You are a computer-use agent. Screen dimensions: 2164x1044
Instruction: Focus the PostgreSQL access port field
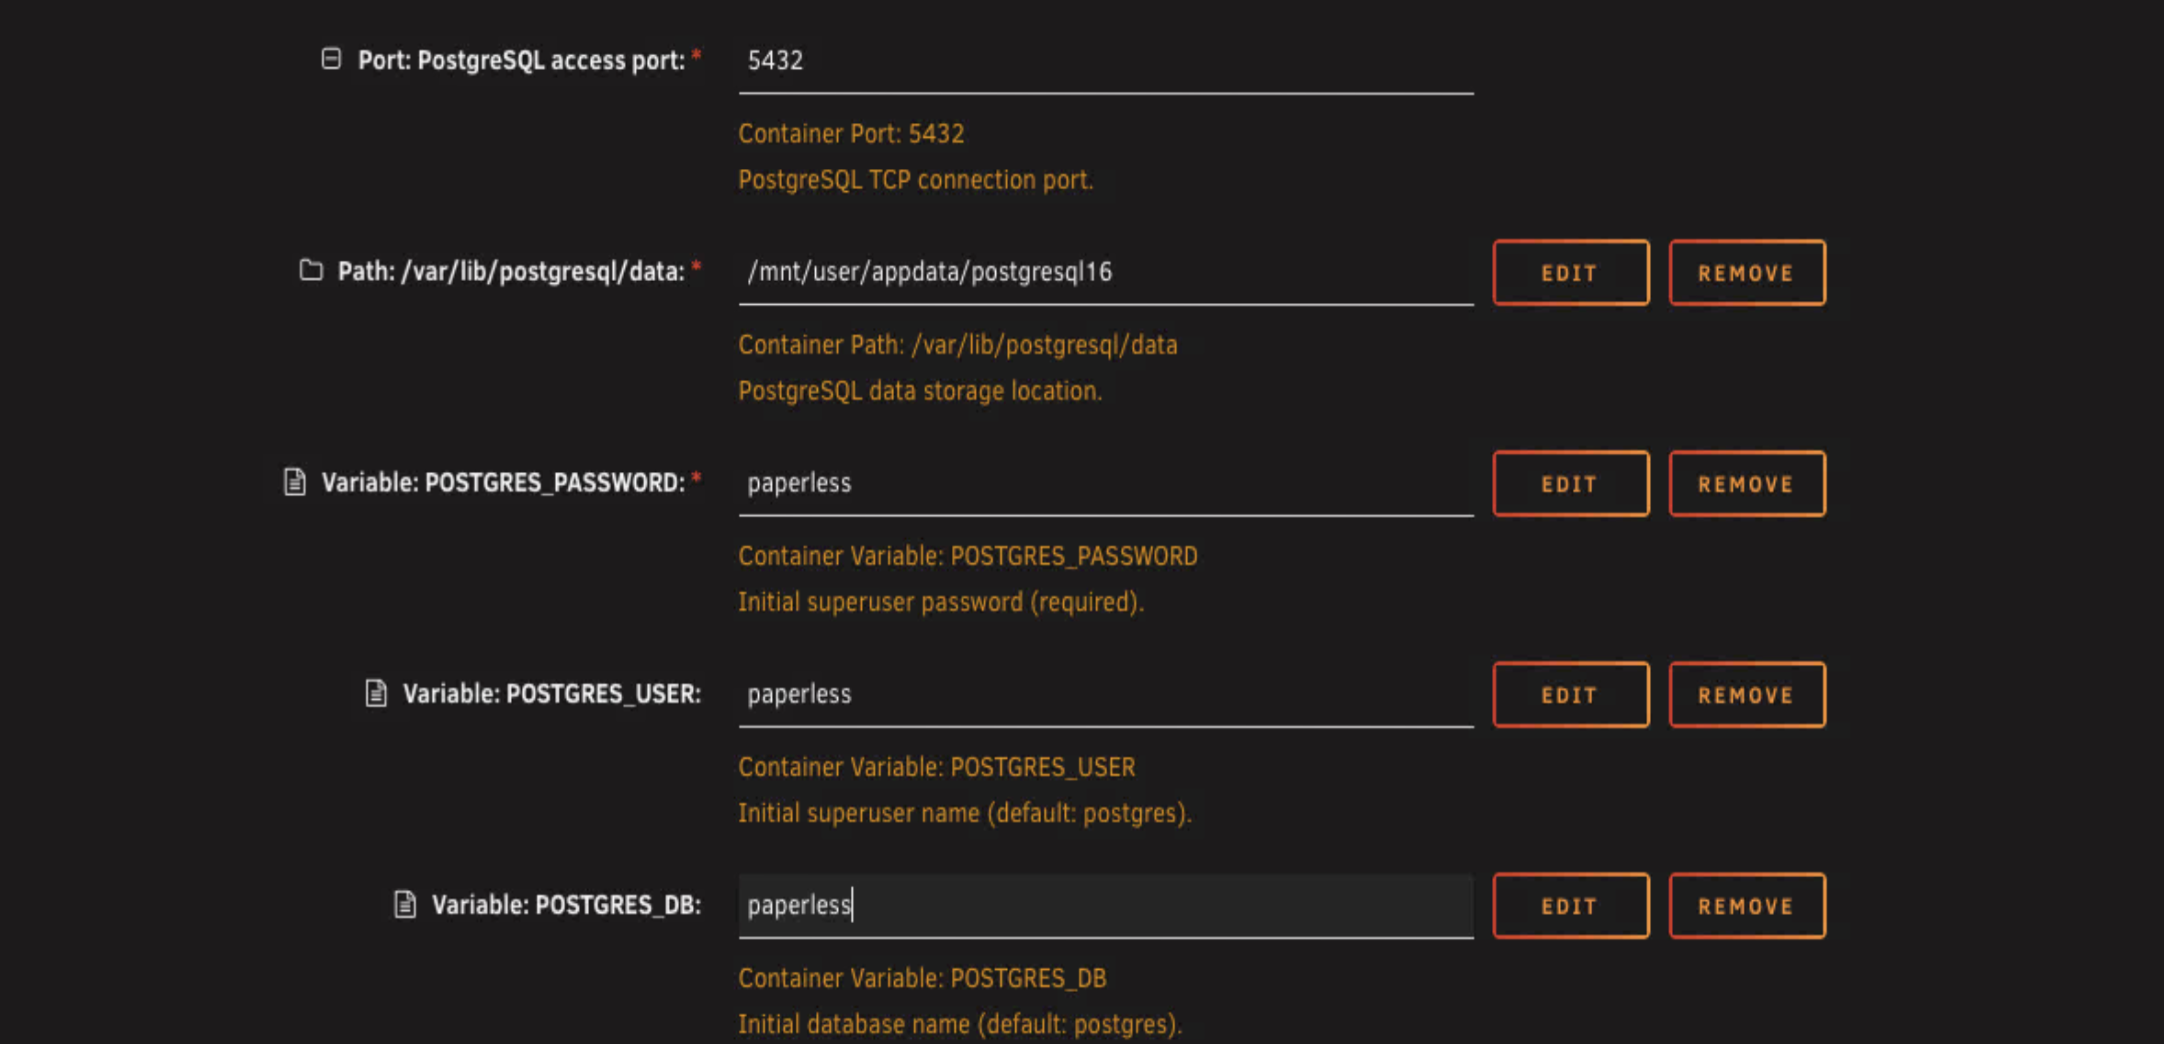(x=1105, y=61)
